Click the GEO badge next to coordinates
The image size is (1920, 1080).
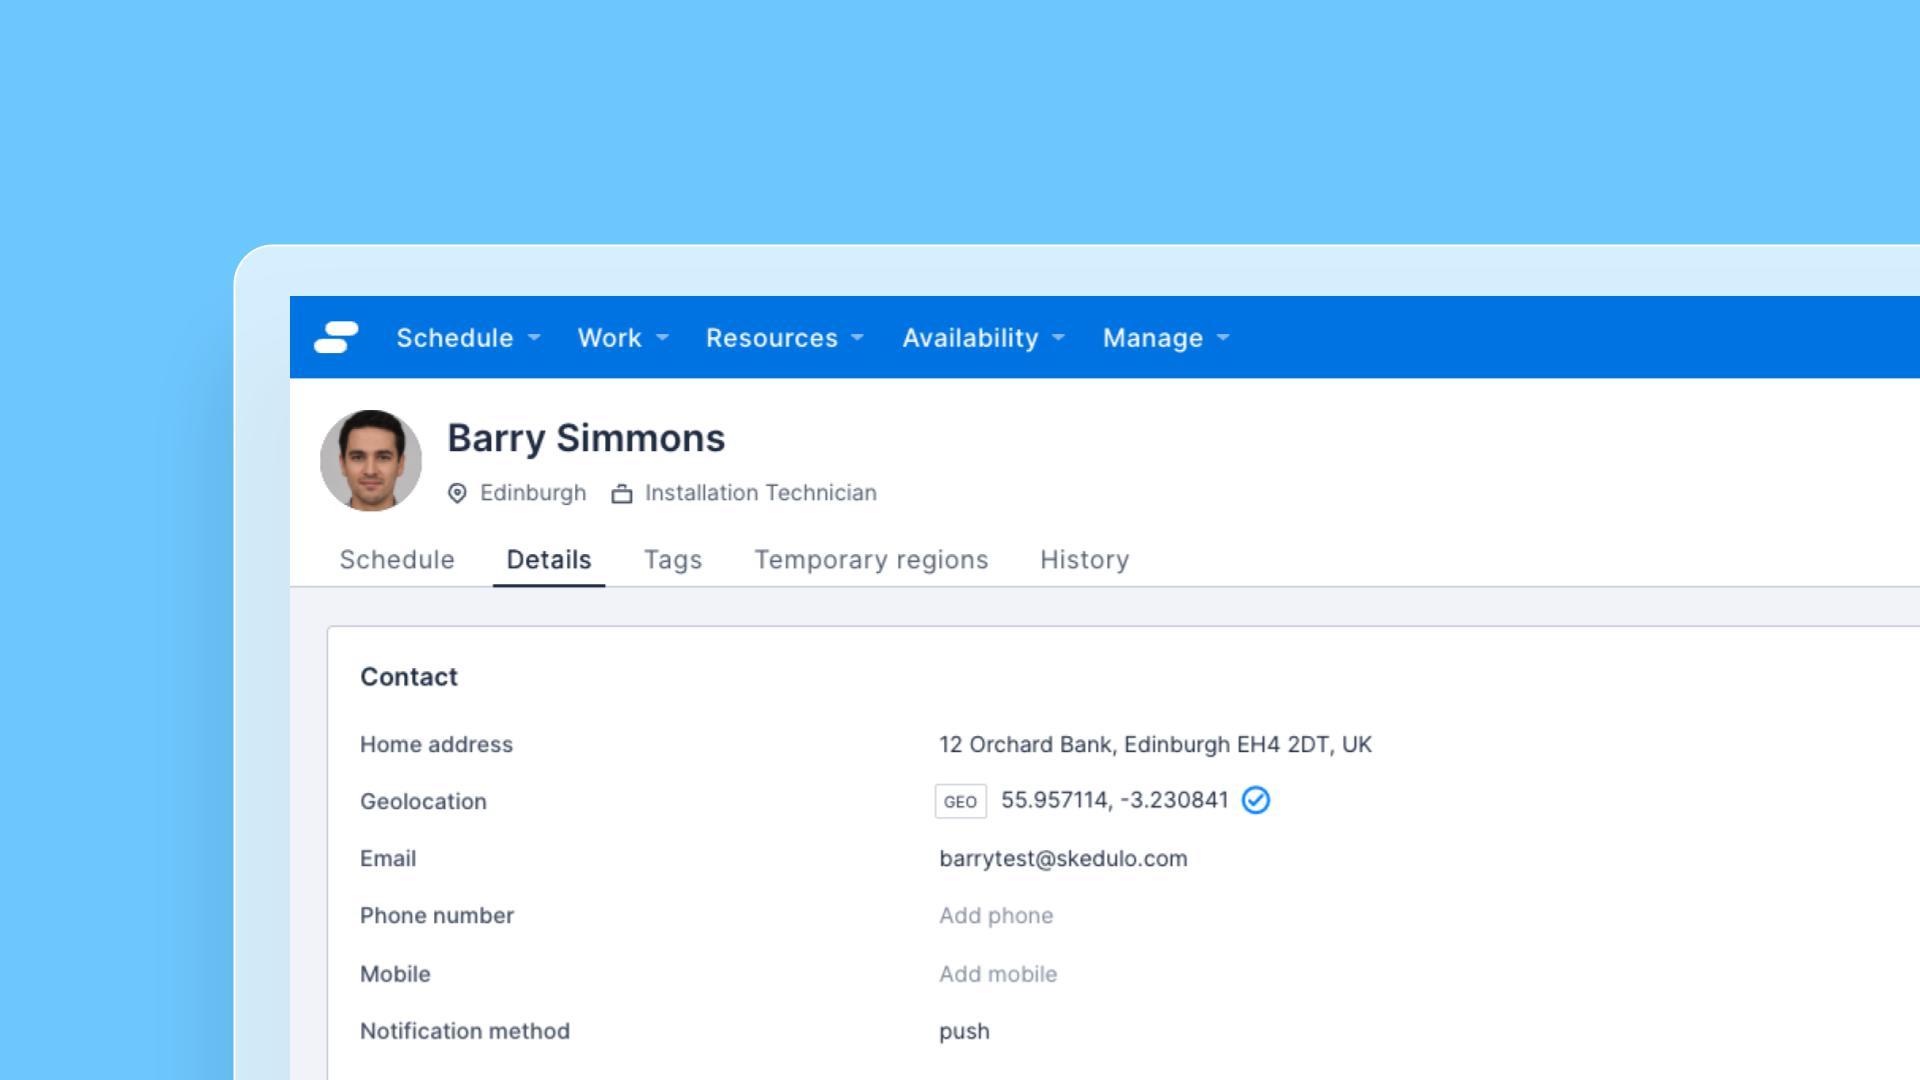(960, 801)
